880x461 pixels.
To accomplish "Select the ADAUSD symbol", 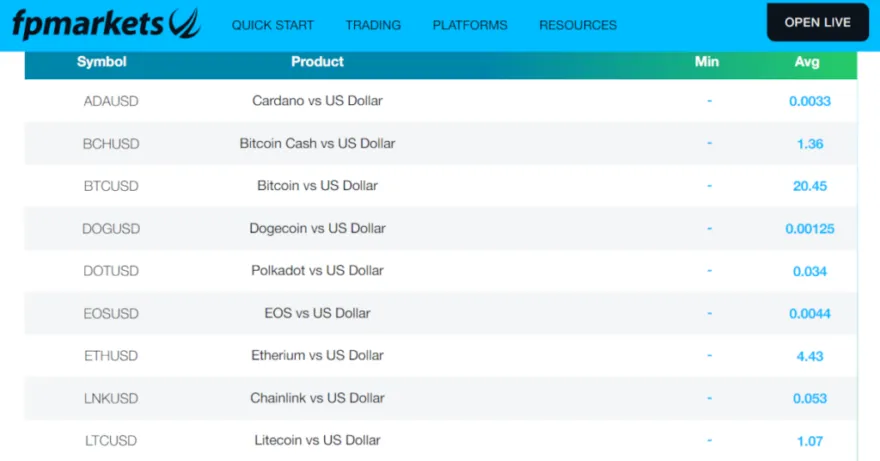I will tap(110, 101).
